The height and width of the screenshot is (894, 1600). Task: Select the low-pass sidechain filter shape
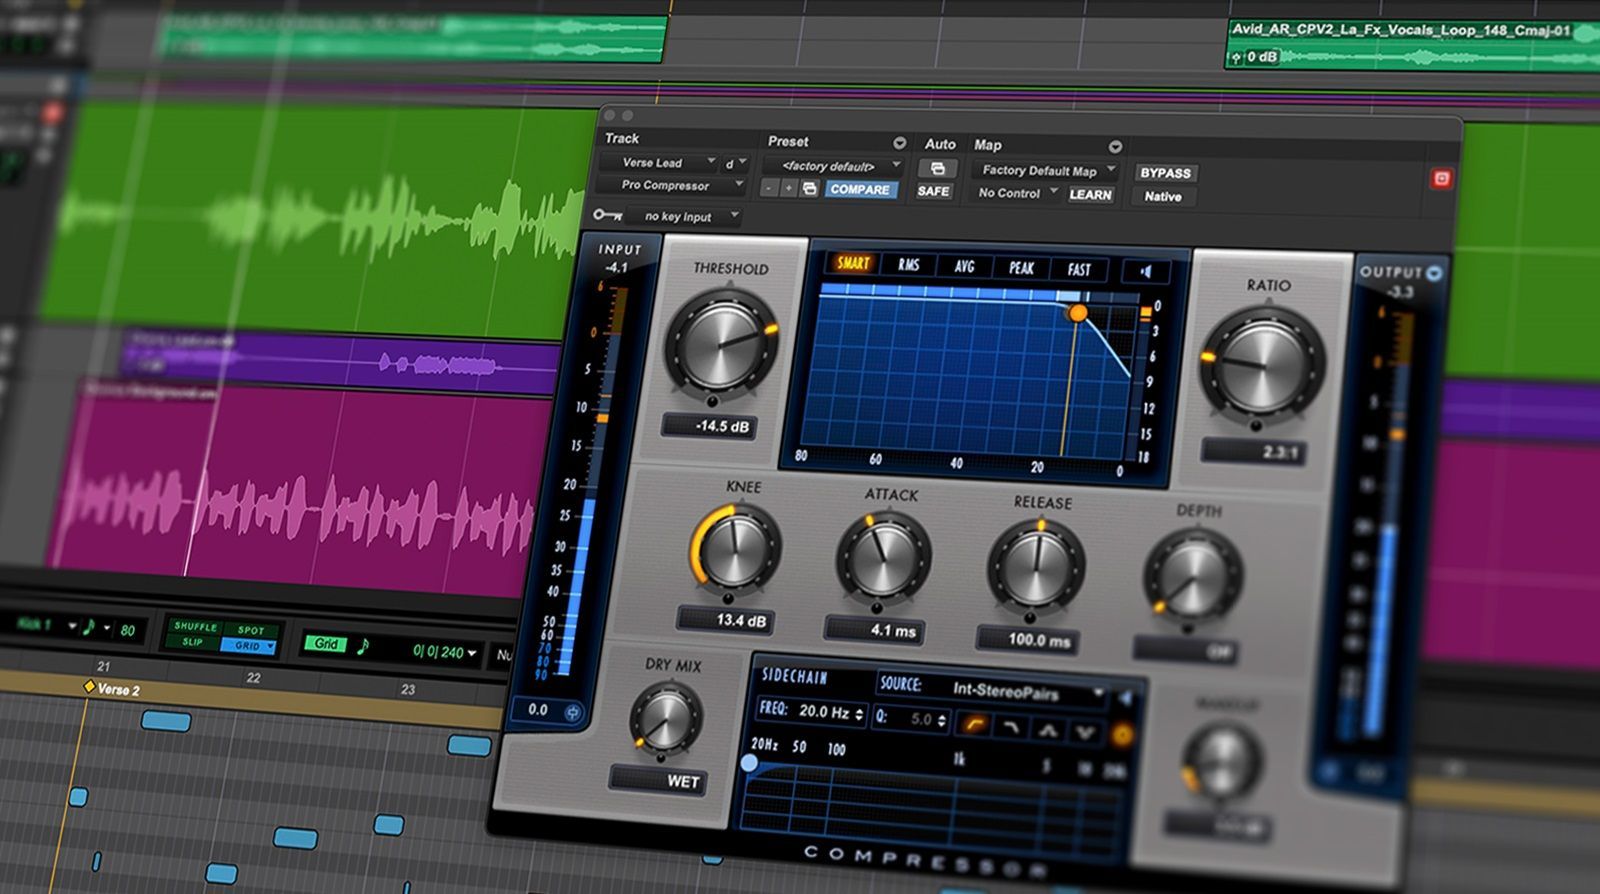click(x=1010, y=727)
